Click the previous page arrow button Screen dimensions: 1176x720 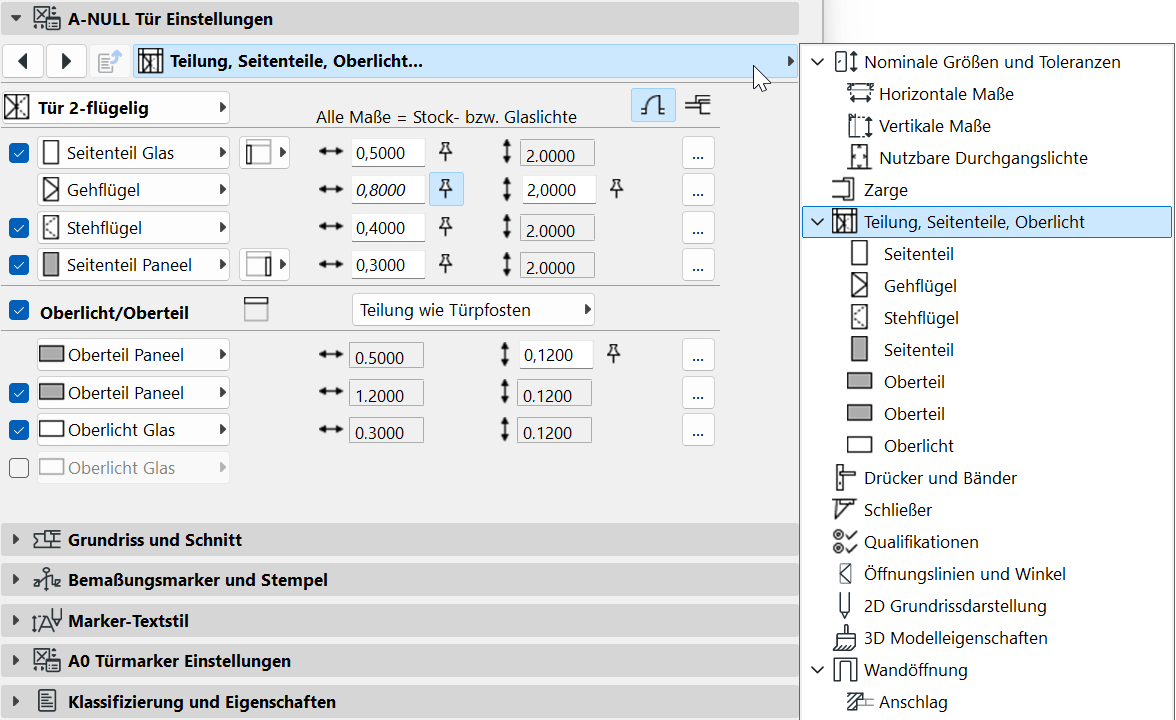(23, 62)
